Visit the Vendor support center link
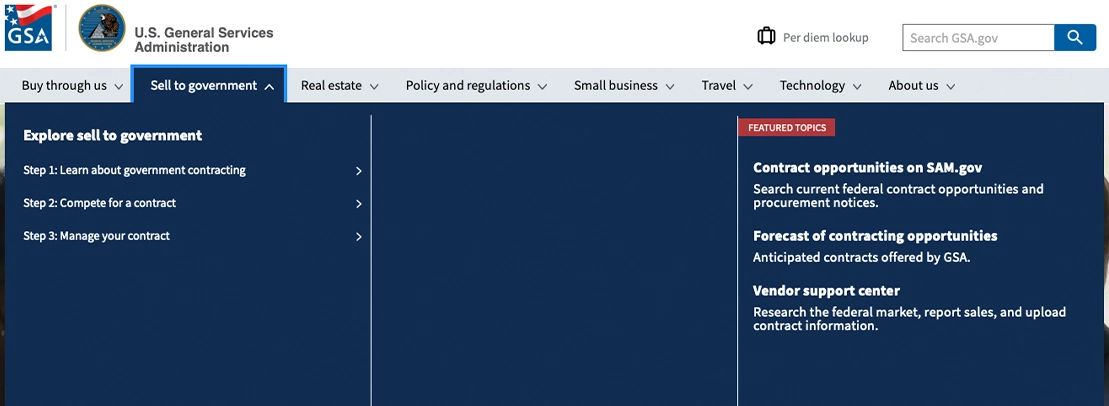The width and height of the screenshot is (1109, 406). coord(826,291)
